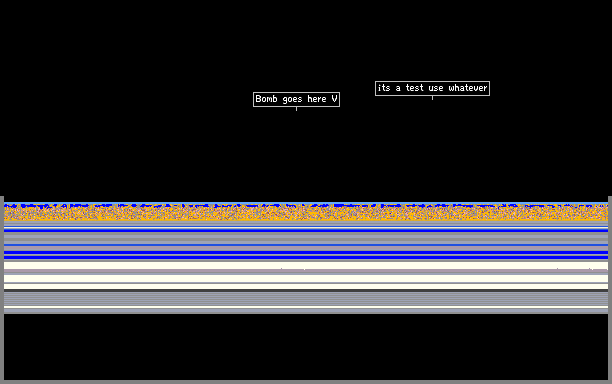
Task: Click the dark charcoal thin stripe
Action: pyautogui.click(x=306, y=291)
